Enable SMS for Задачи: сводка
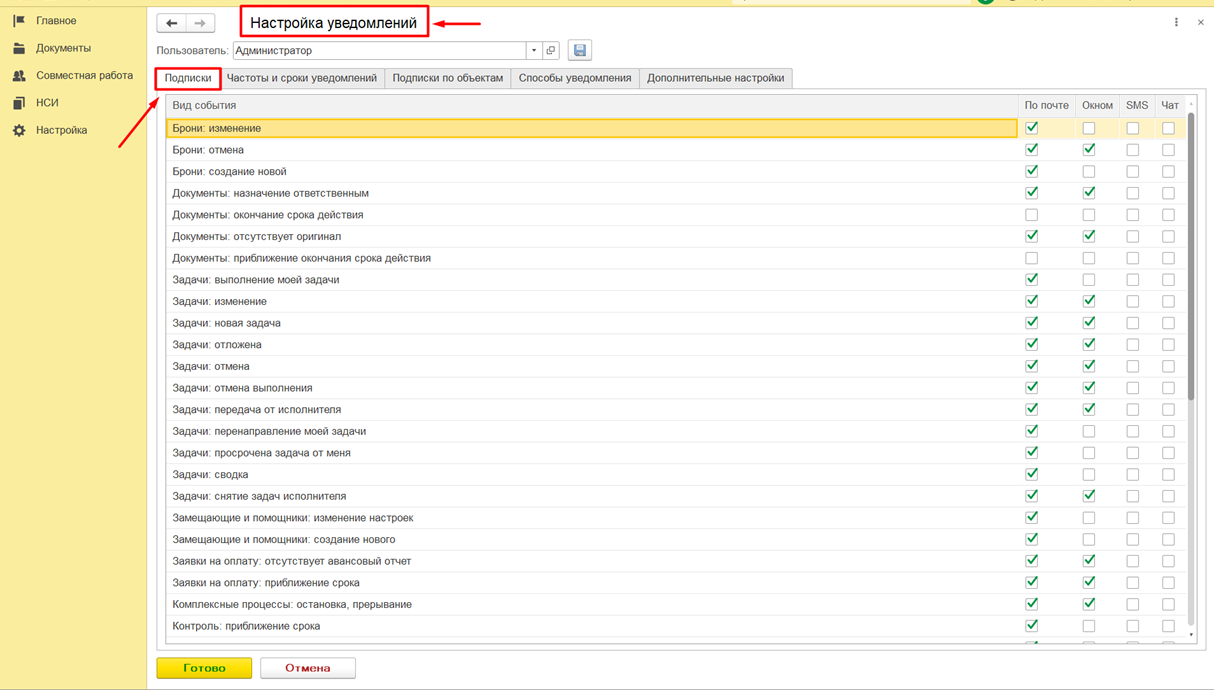The image size is (1214, 690). (x=1133, y=475)
